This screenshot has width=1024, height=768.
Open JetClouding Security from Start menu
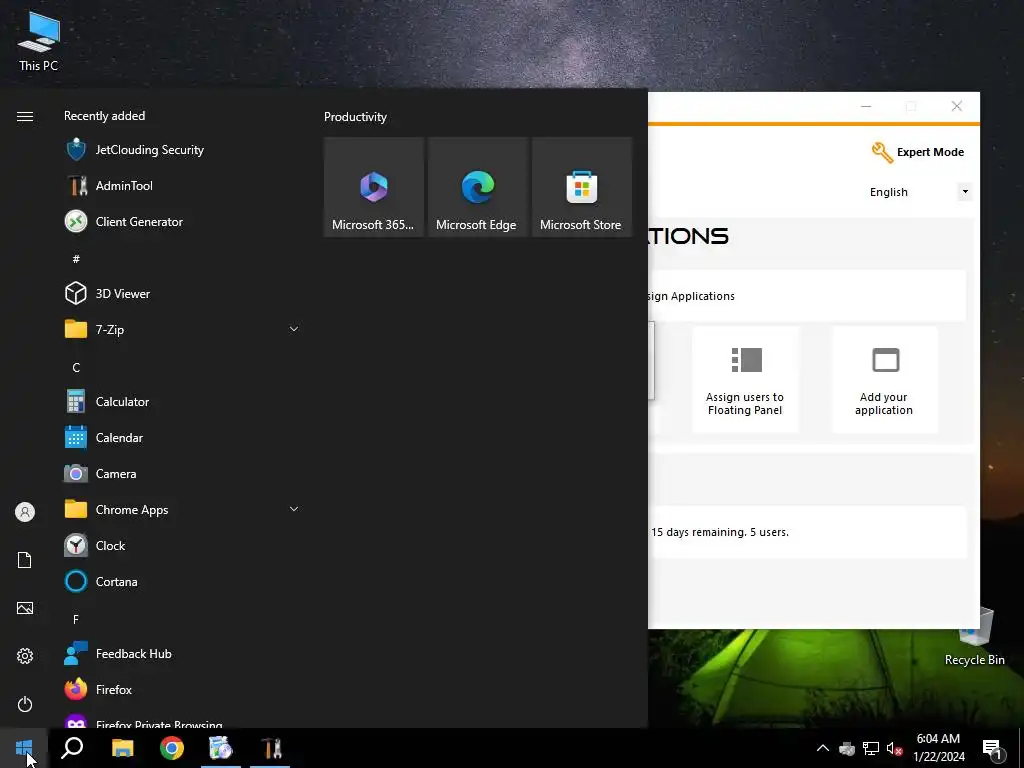point(182,150)
